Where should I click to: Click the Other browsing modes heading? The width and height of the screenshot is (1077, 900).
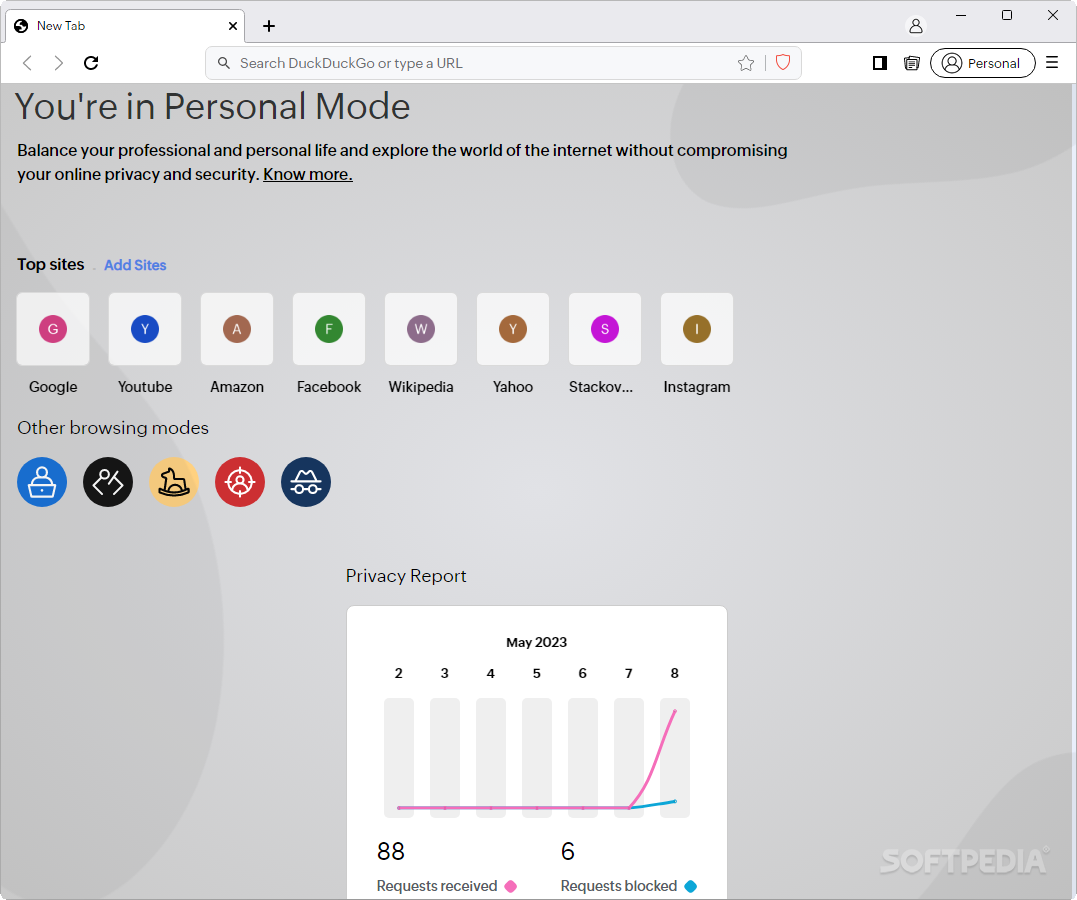tap(113, 428)
